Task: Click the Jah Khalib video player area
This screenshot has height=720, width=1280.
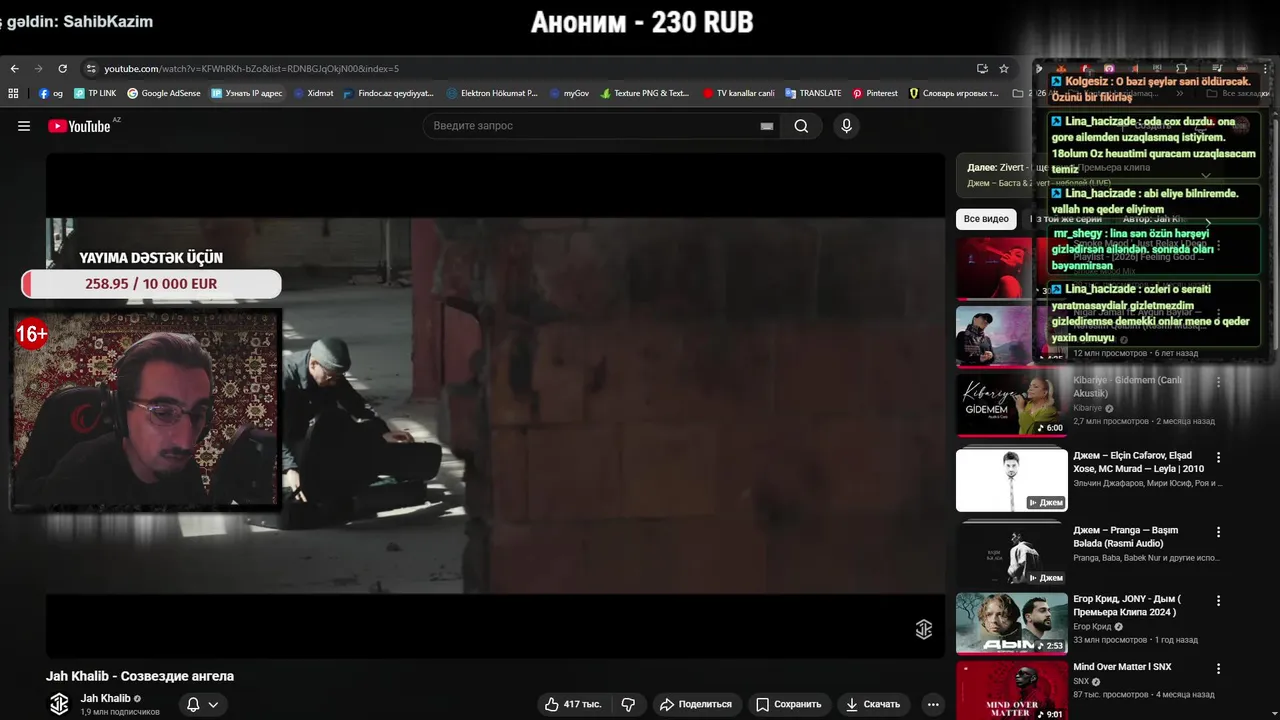Action: click(496, 406)
